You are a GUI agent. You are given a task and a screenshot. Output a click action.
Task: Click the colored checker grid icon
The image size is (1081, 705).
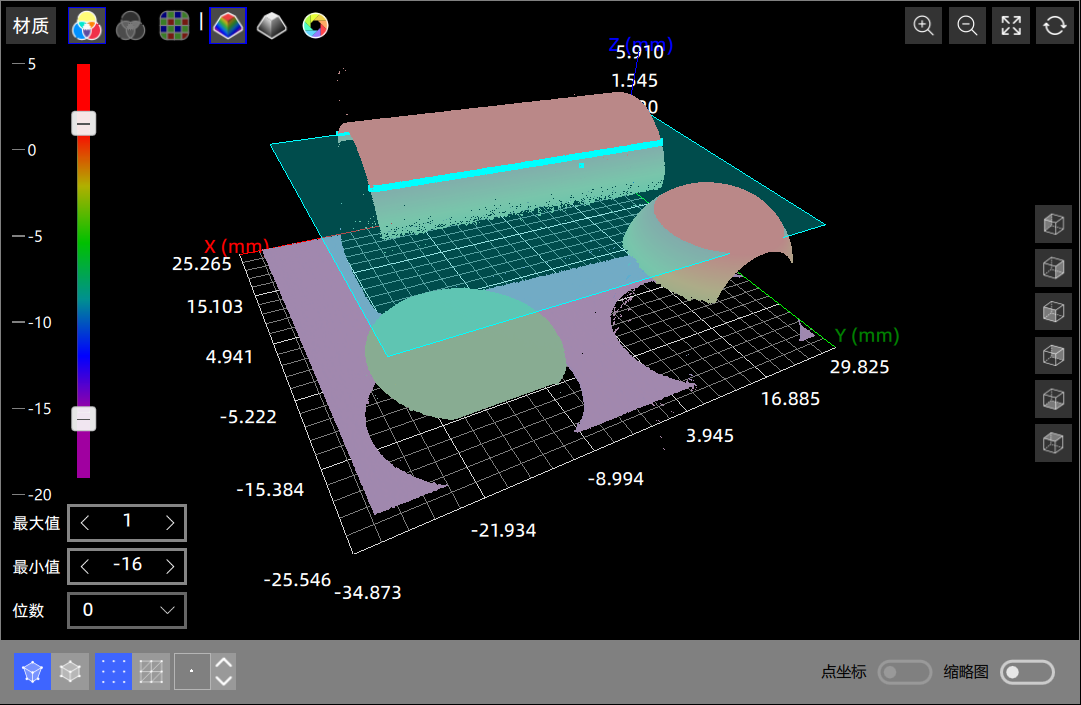[174, 26]
